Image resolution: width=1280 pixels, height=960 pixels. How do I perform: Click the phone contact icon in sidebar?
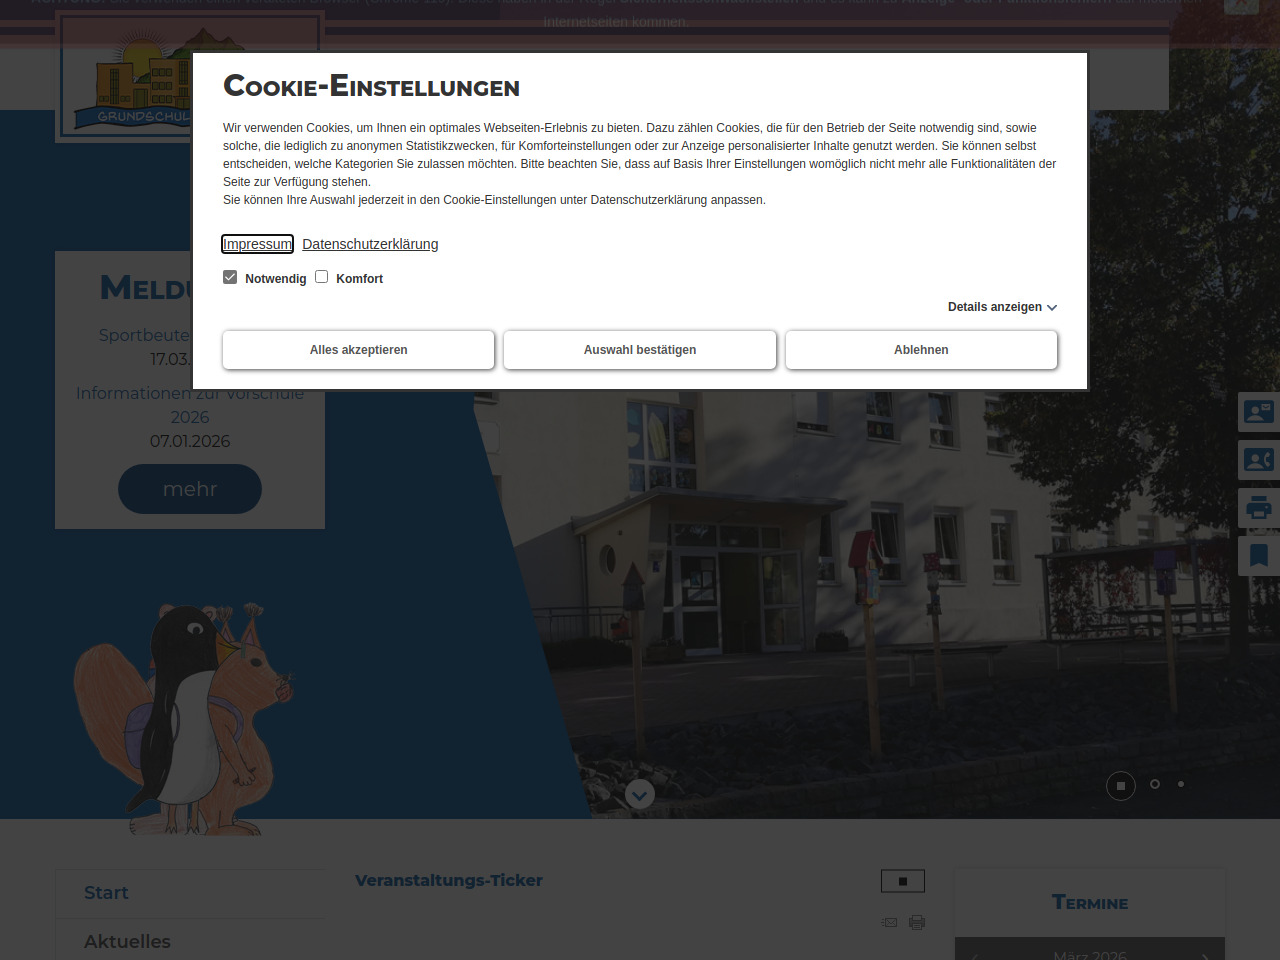coord(1258,460)
